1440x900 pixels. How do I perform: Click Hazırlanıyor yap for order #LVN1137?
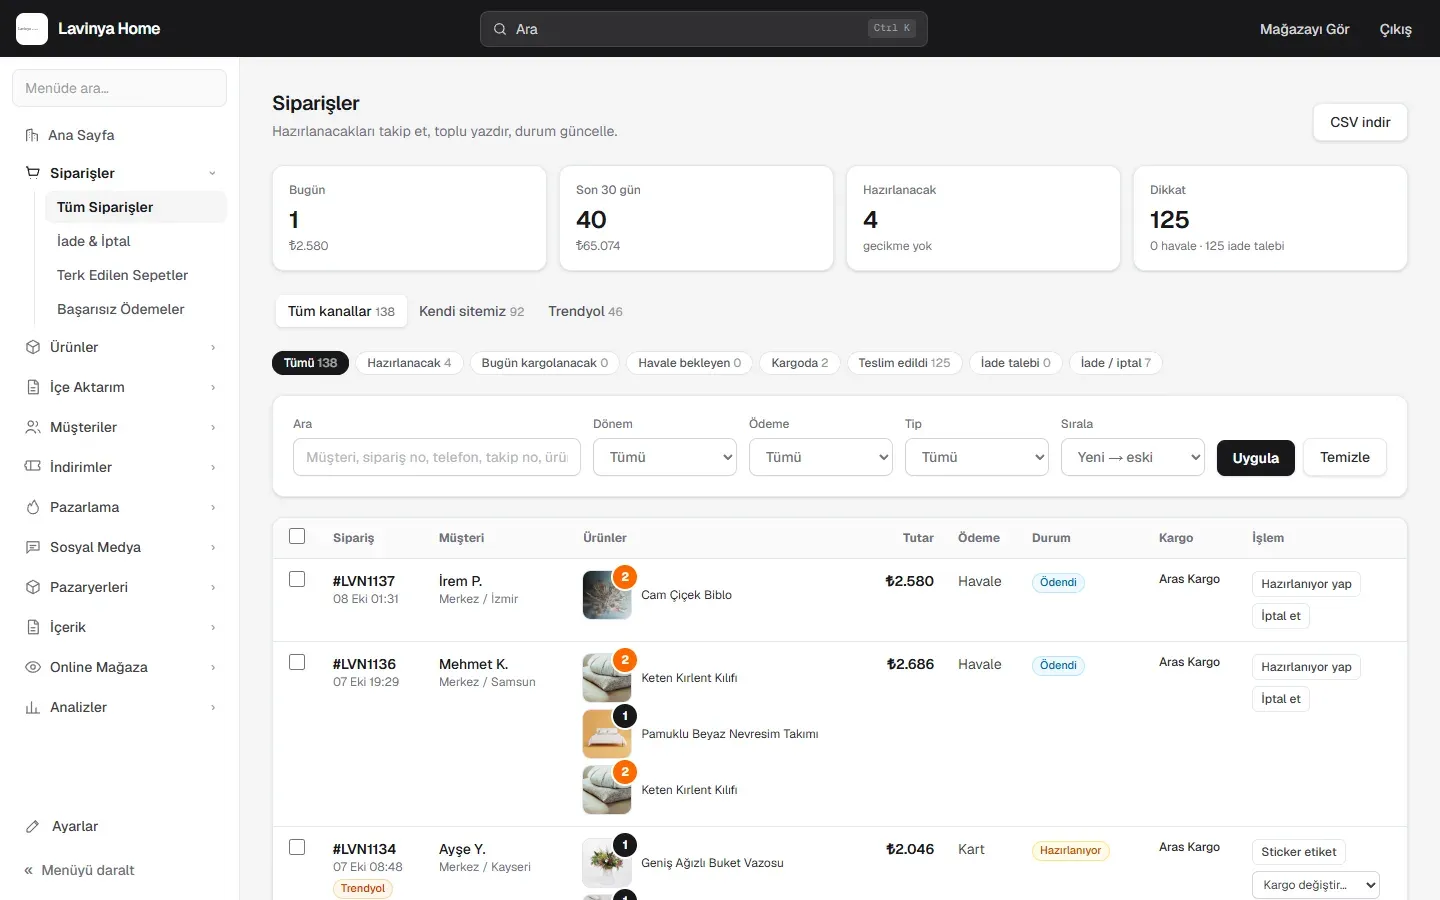coord(1306,584)
